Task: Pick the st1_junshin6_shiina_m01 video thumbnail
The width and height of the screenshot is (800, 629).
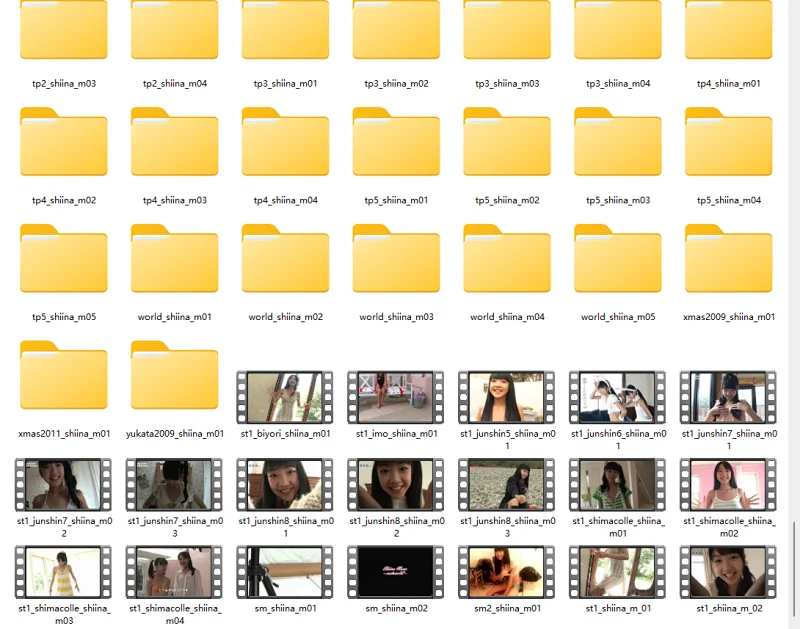Action: click(x=617, y=397)
